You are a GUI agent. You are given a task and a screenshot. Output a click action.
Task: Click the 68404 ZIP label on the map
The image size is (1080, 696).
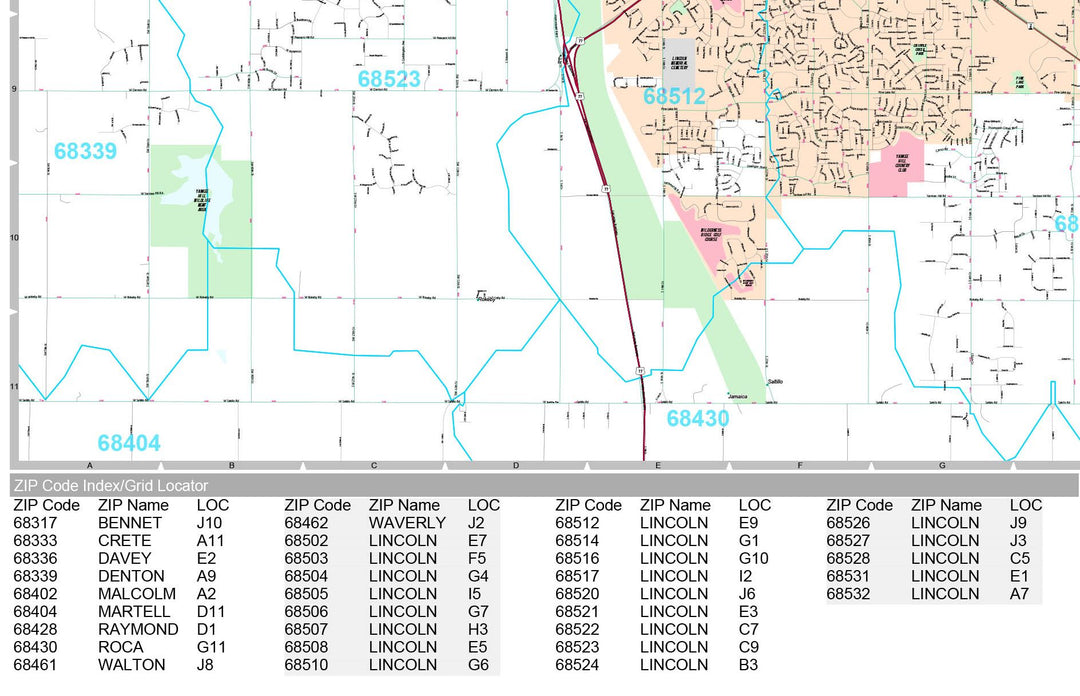pos(129,442)
